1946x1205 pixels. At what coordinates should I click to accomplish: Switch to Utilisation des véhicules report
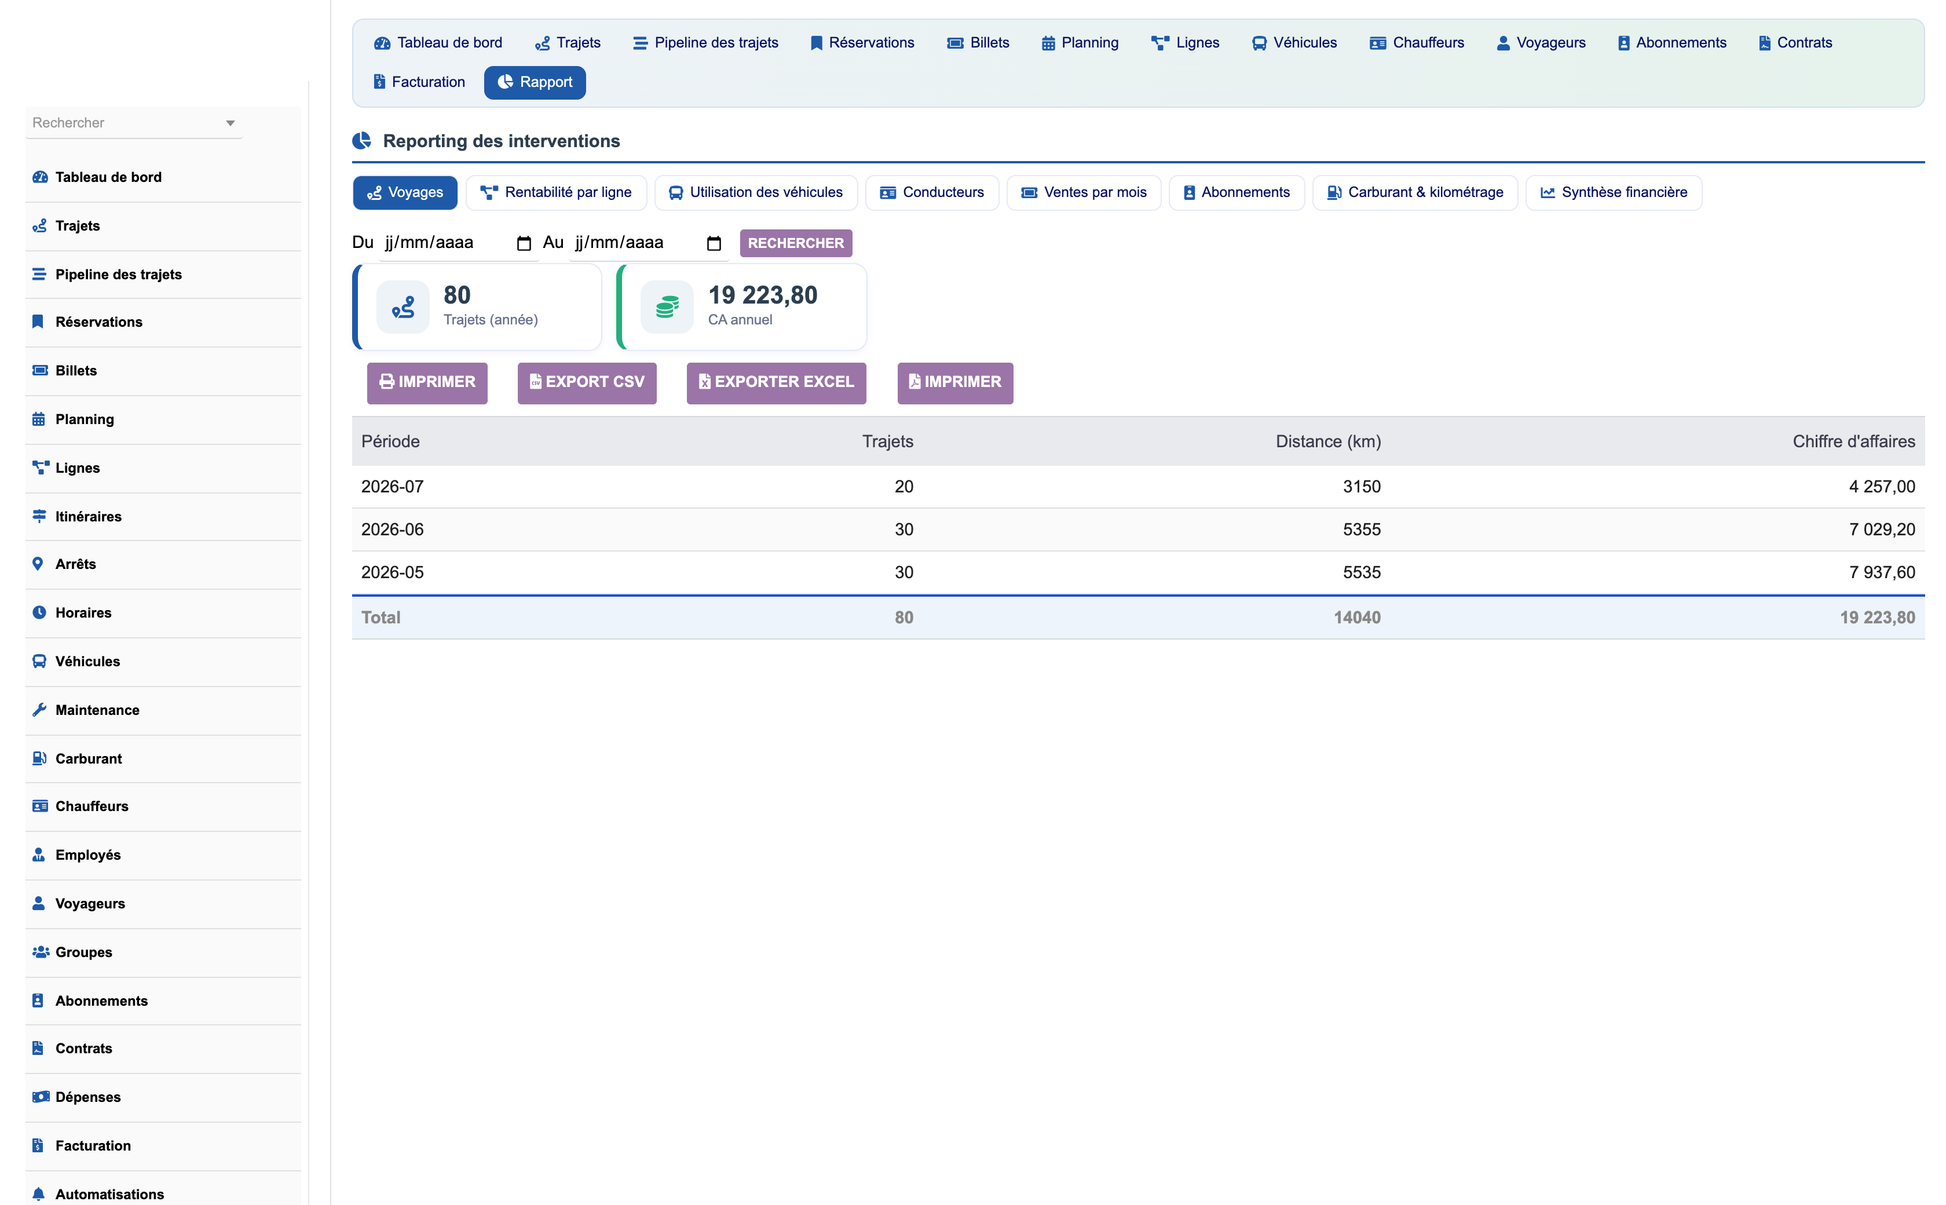coord(756,193)
